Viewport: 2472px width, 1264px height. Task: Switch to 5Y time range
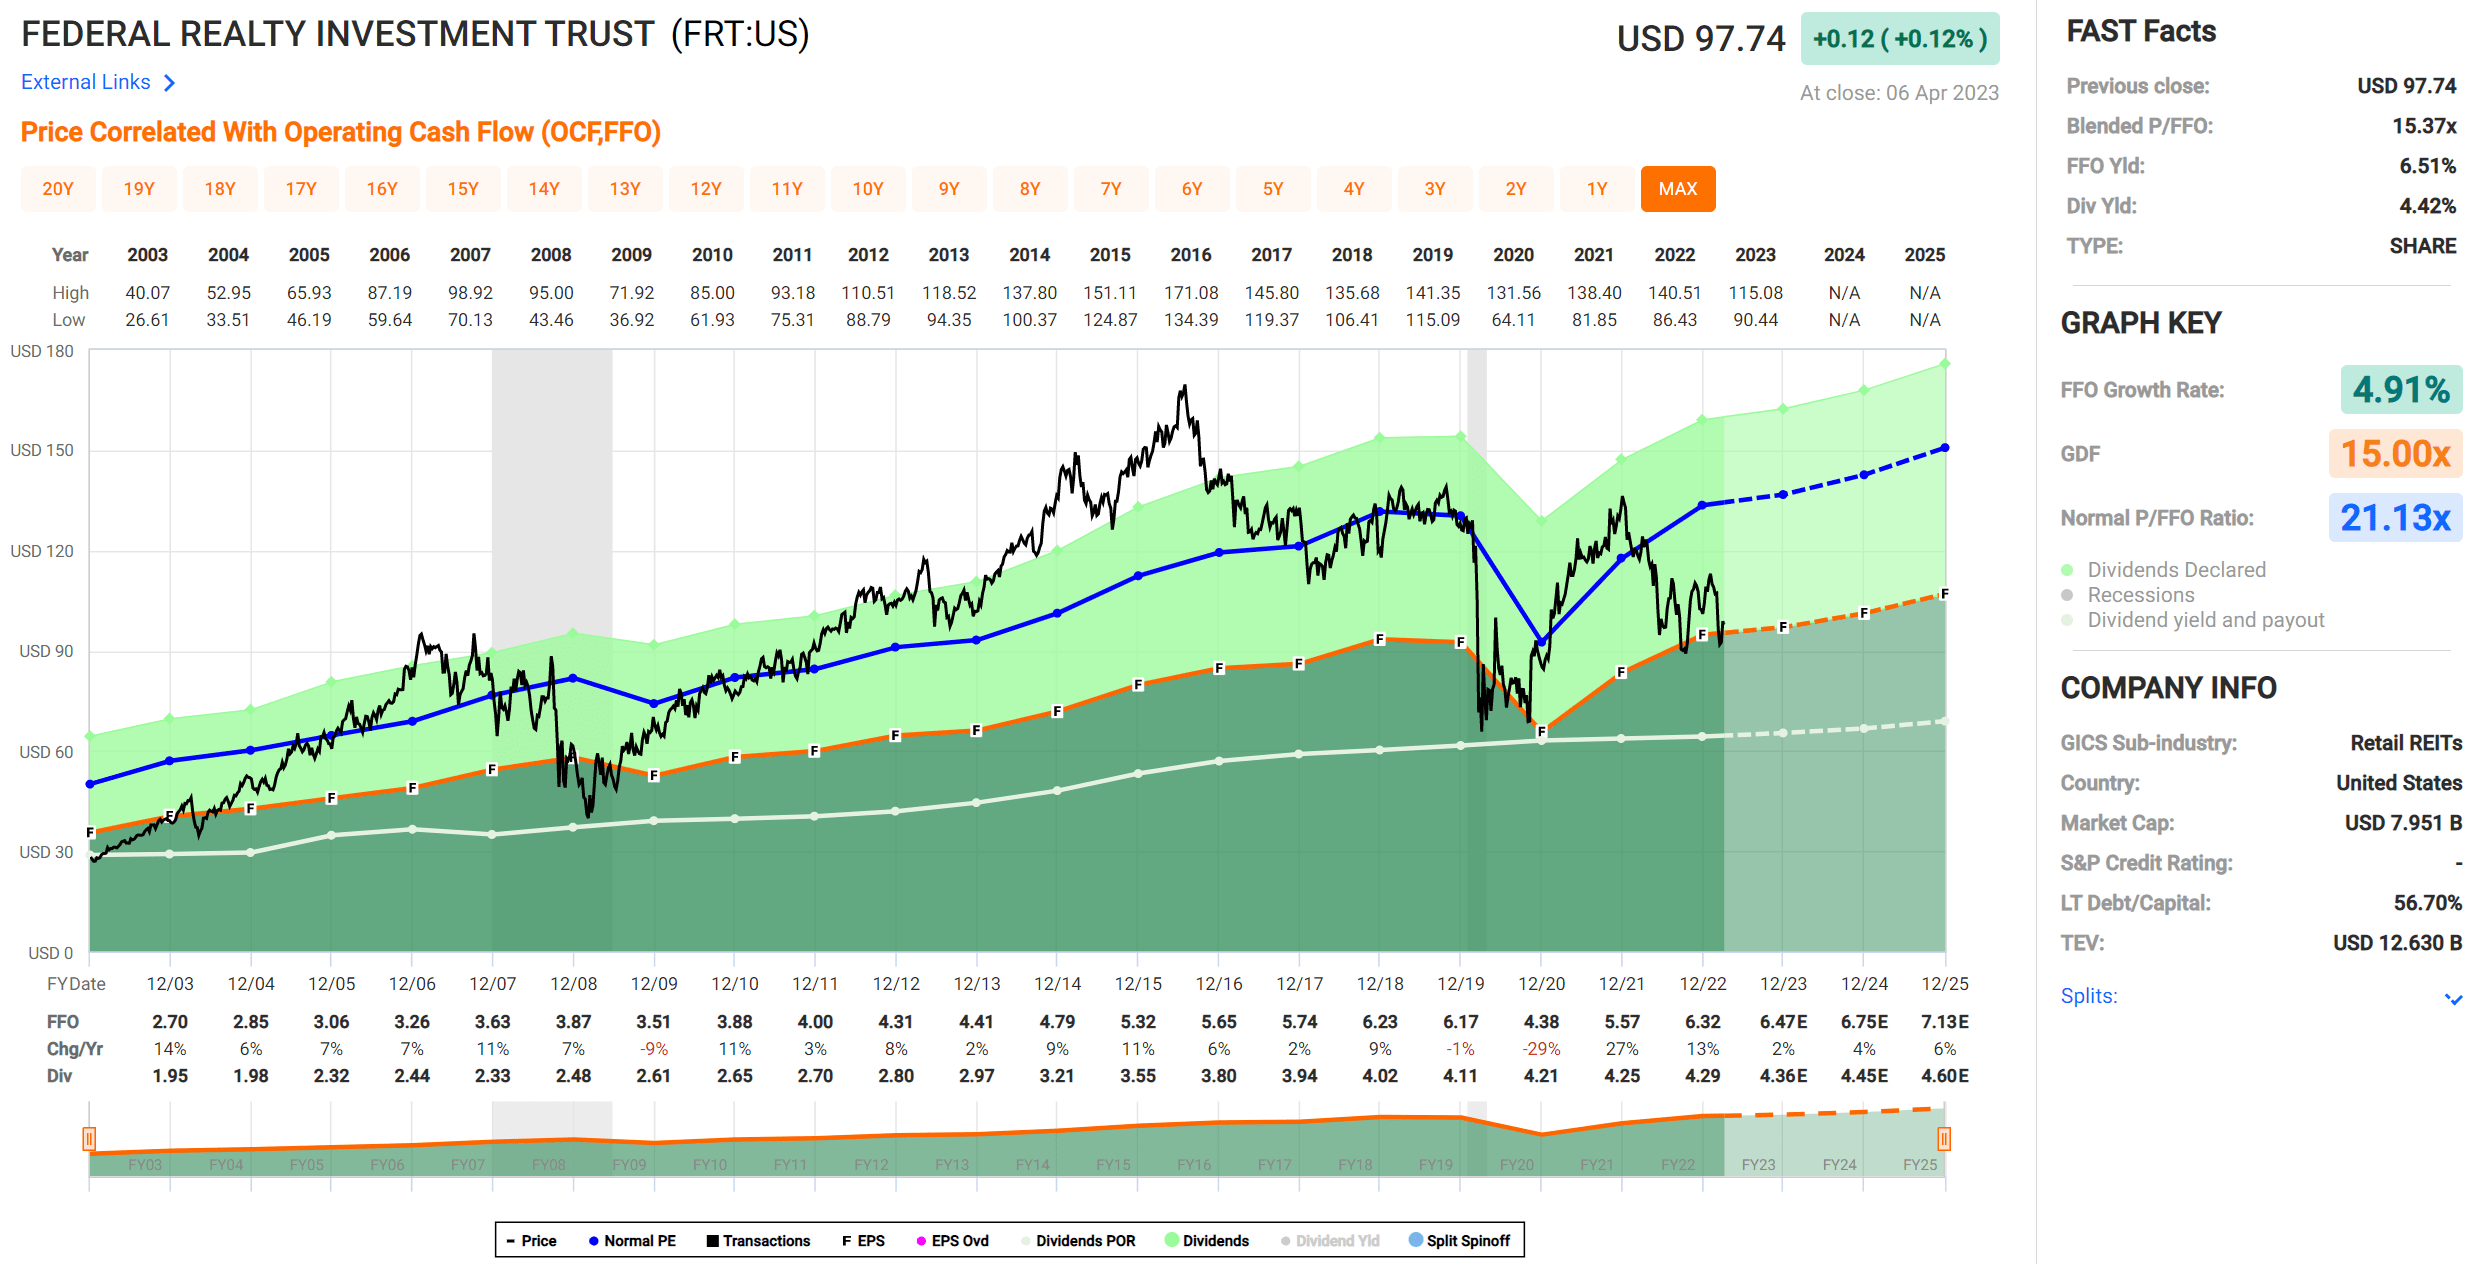(x=1273, y=189)
